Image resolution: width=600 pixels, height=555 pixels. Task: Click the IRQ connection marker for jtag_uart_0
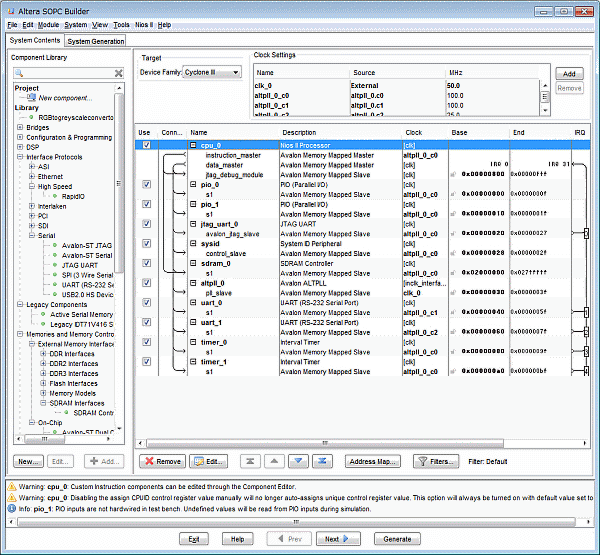[x=586, y=233]
